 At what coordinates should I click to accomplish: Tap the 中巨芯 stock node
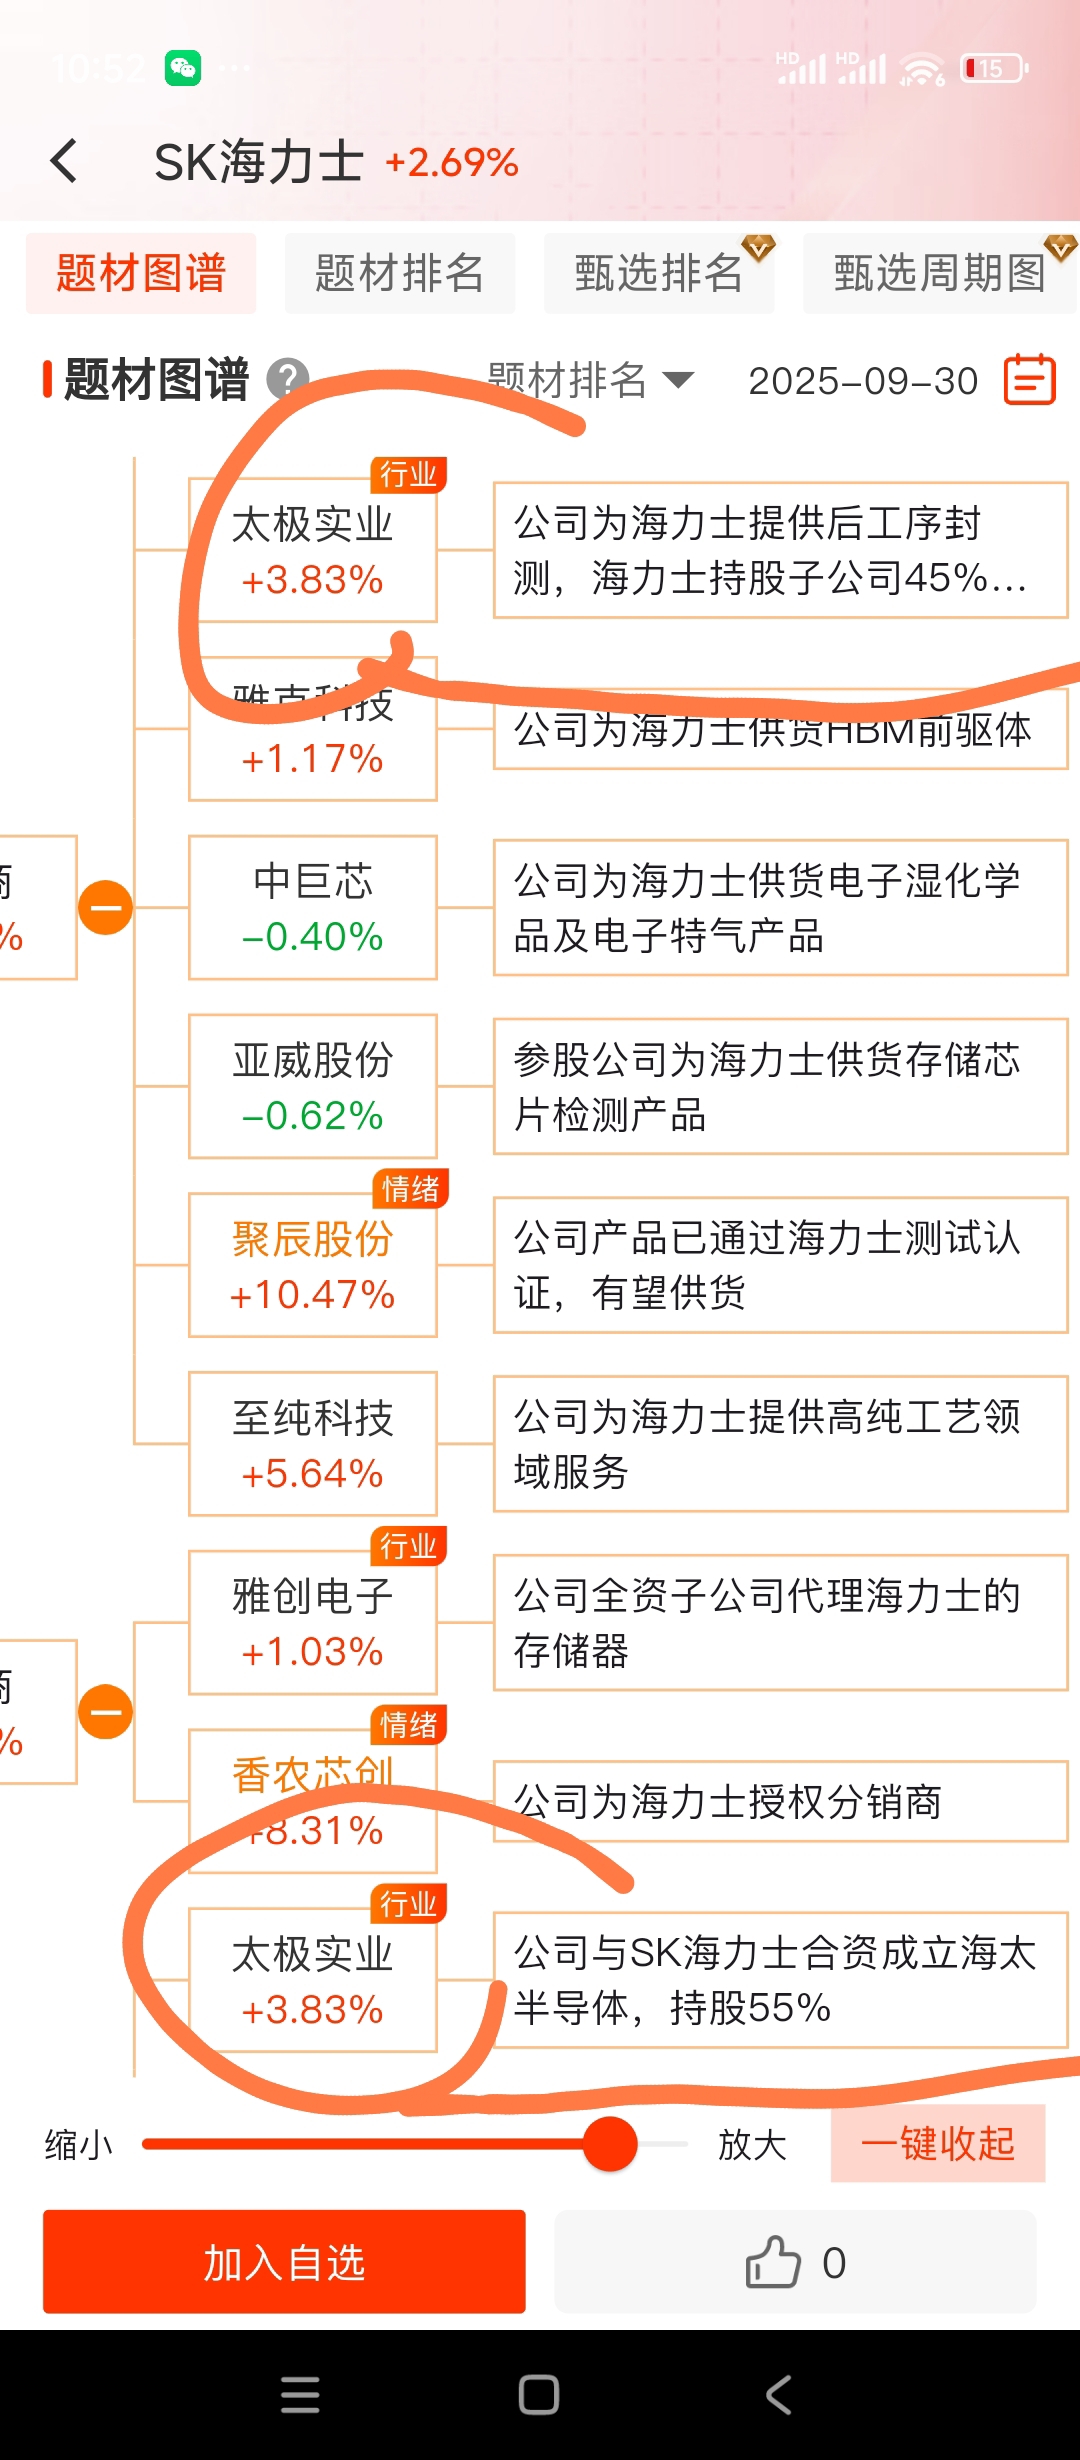coord(312,907)
